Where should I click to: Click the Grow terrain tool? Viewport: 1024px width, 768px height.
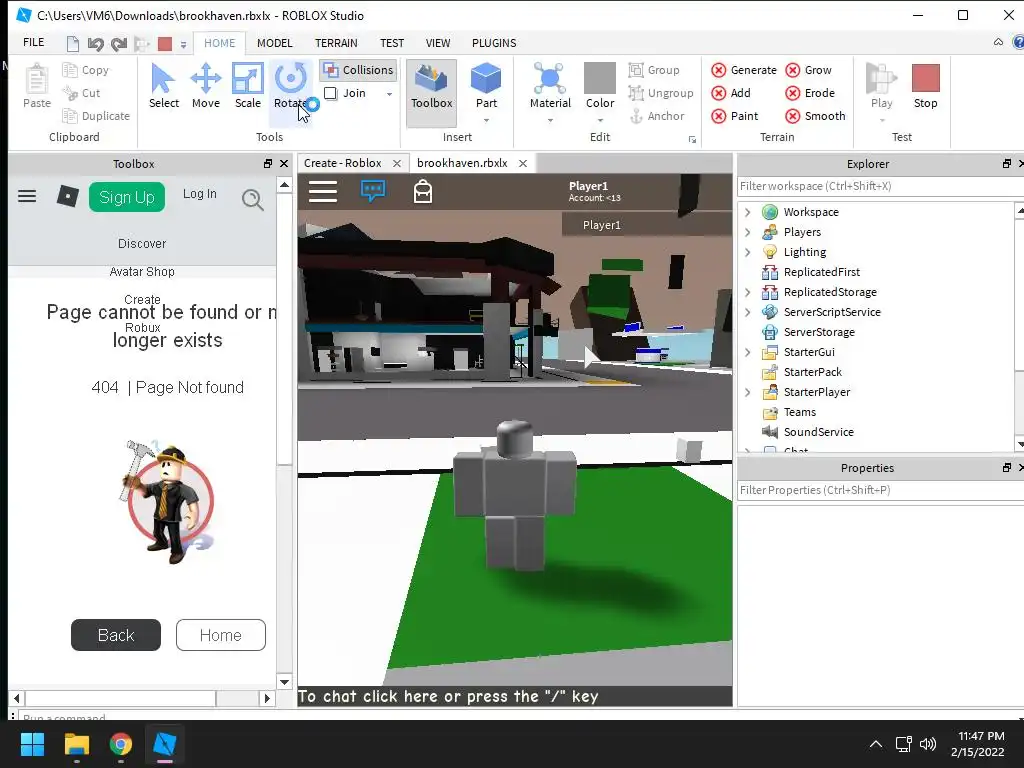808,70
